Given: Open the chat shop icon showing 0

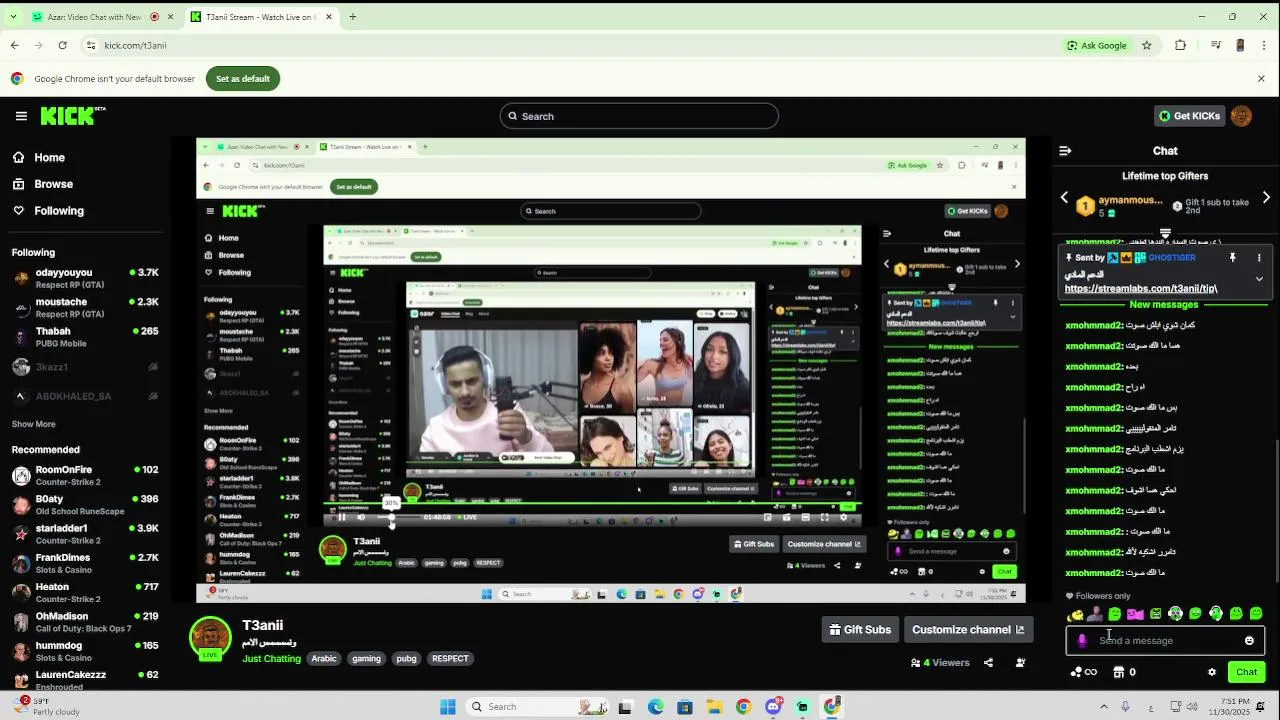Looking at the screenshot, I should click(1125, 672).
